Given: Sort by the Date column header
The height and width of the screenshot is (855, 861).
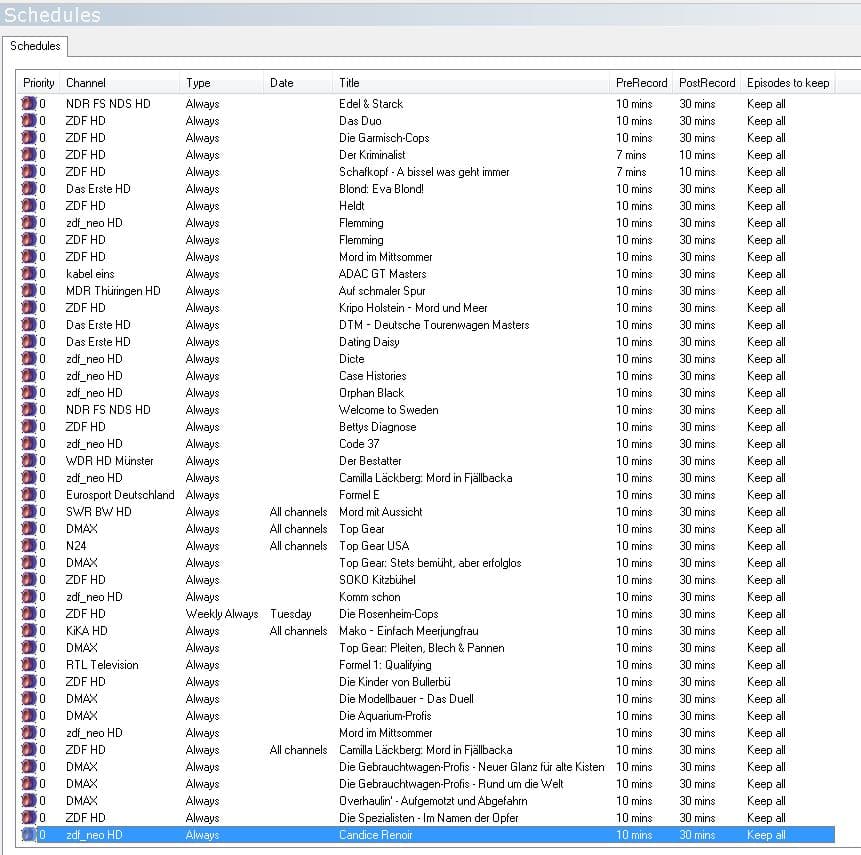Looking at the screenshot, I should point(282,83).
